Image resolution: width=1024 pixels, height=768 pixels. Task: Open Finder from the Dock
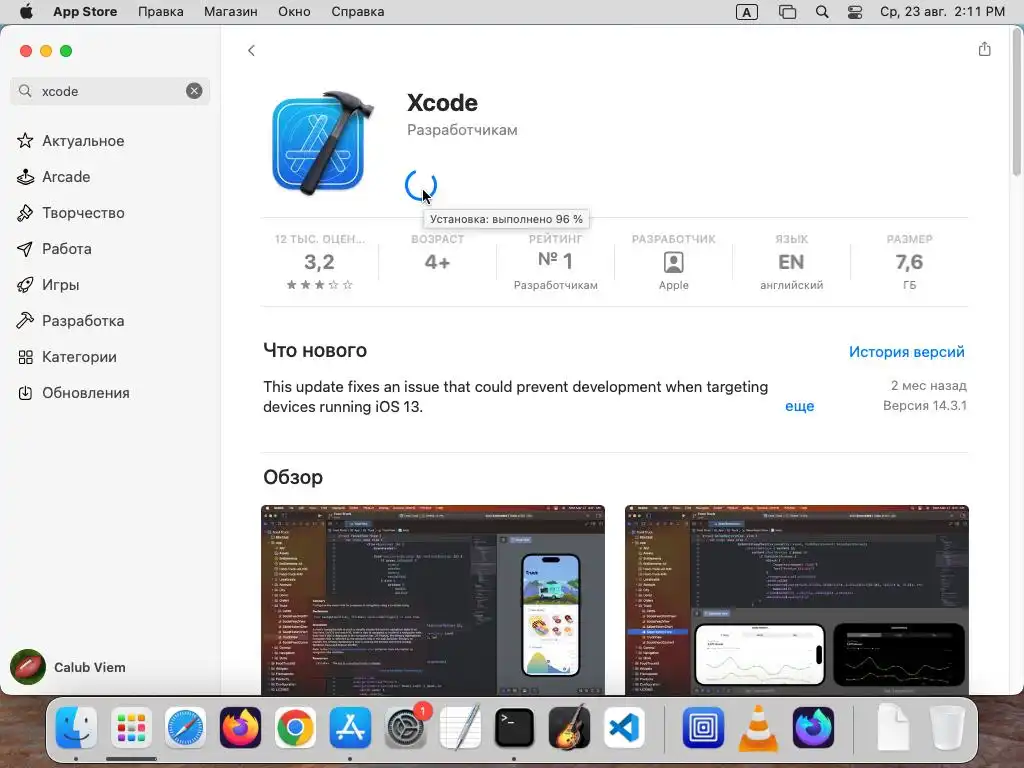[76, 727]
